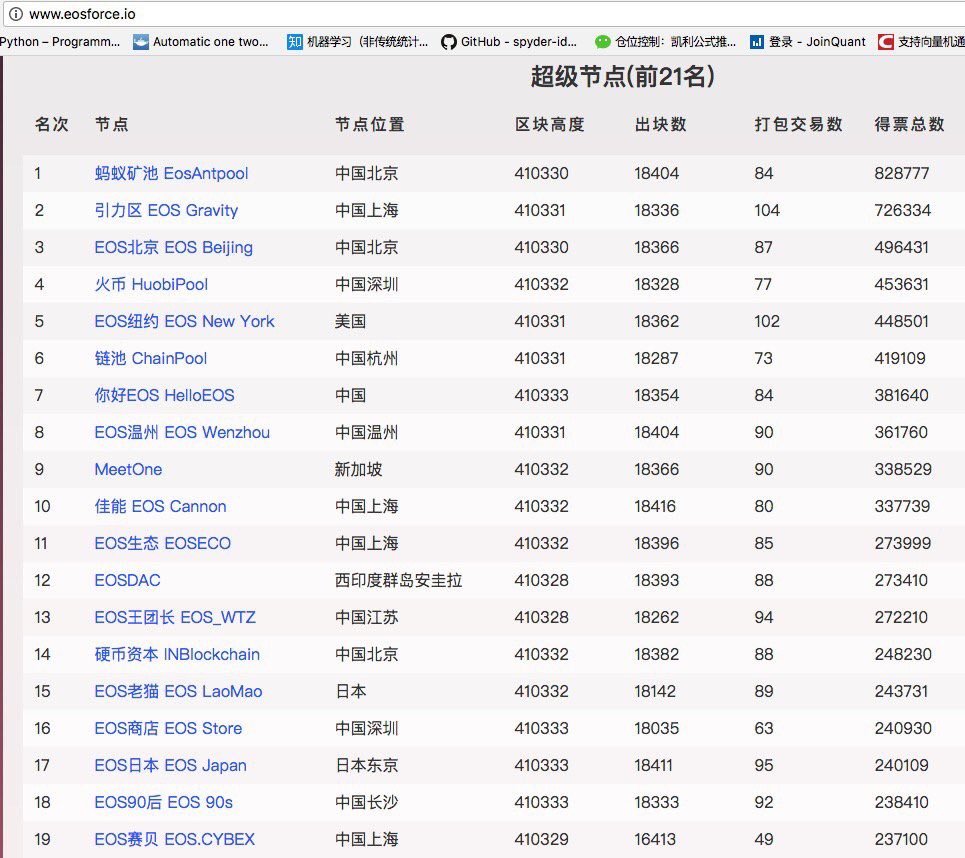
Task: Open the MeetOne node link
Action: (128, 469)
